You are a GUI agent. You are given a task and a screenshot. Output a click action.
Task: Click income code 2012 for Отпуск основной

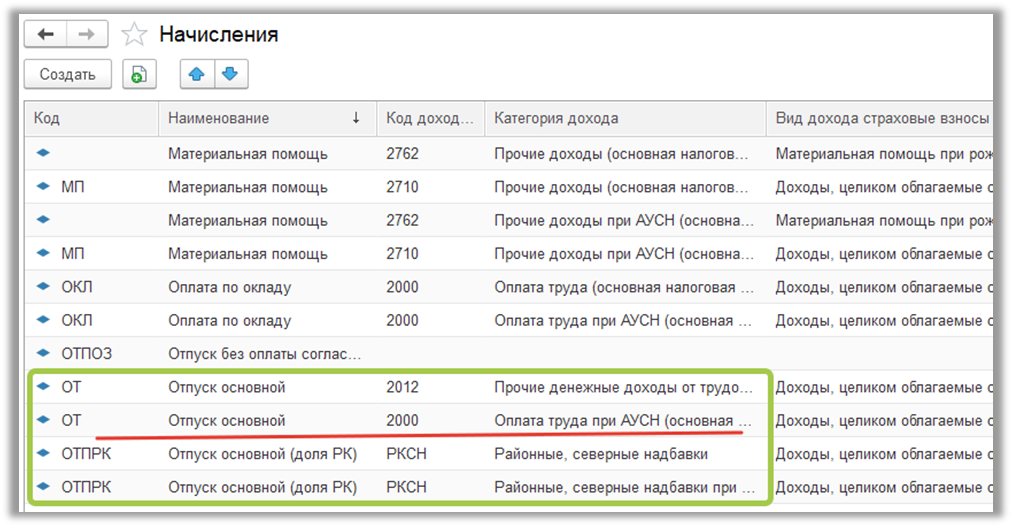(x=402, y=388)
